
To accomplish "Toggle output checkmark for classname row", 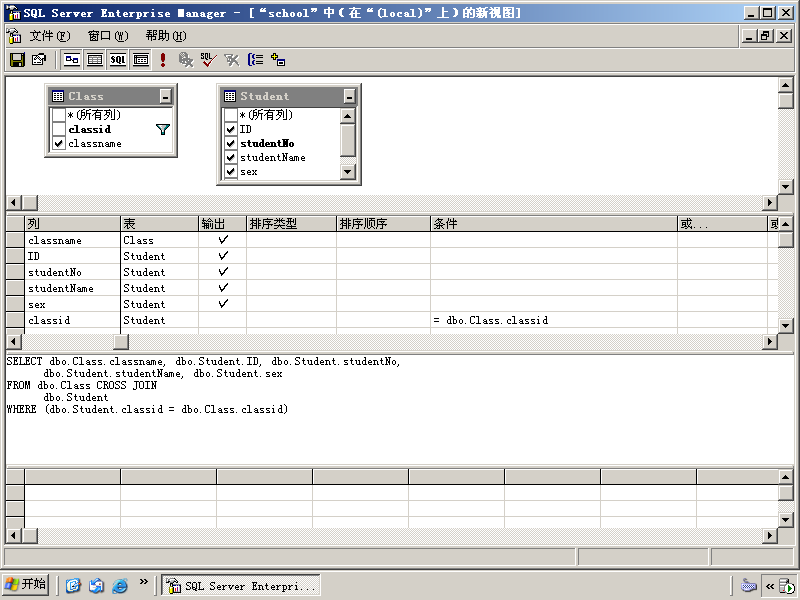I will 222,240.
